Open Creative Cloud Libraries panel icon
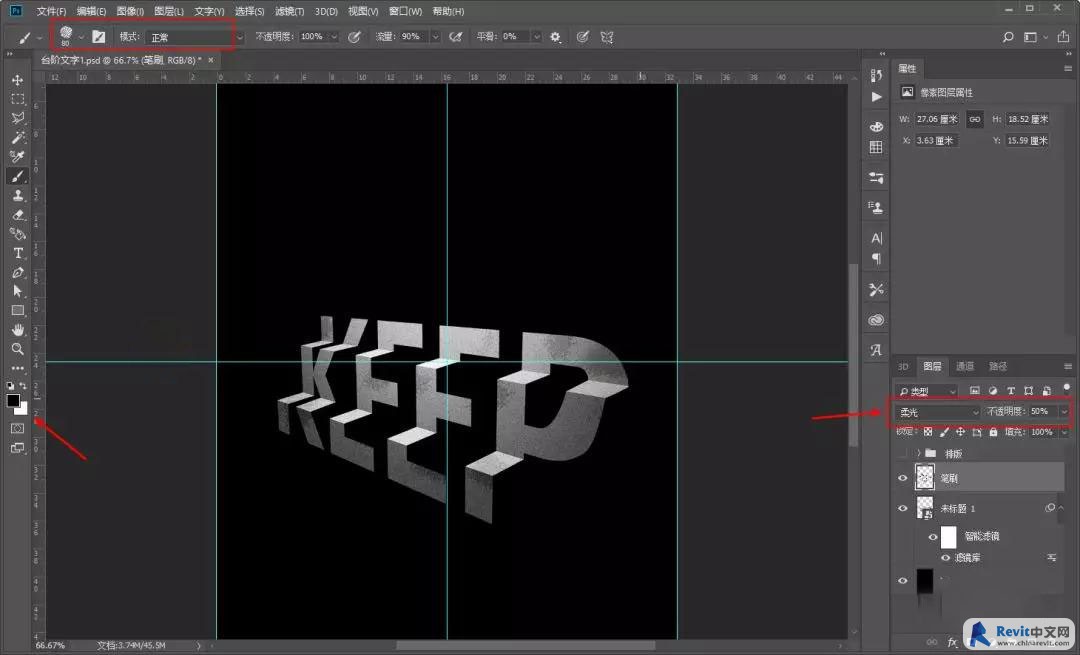1080x655 pixels. [x=876, y=320]
